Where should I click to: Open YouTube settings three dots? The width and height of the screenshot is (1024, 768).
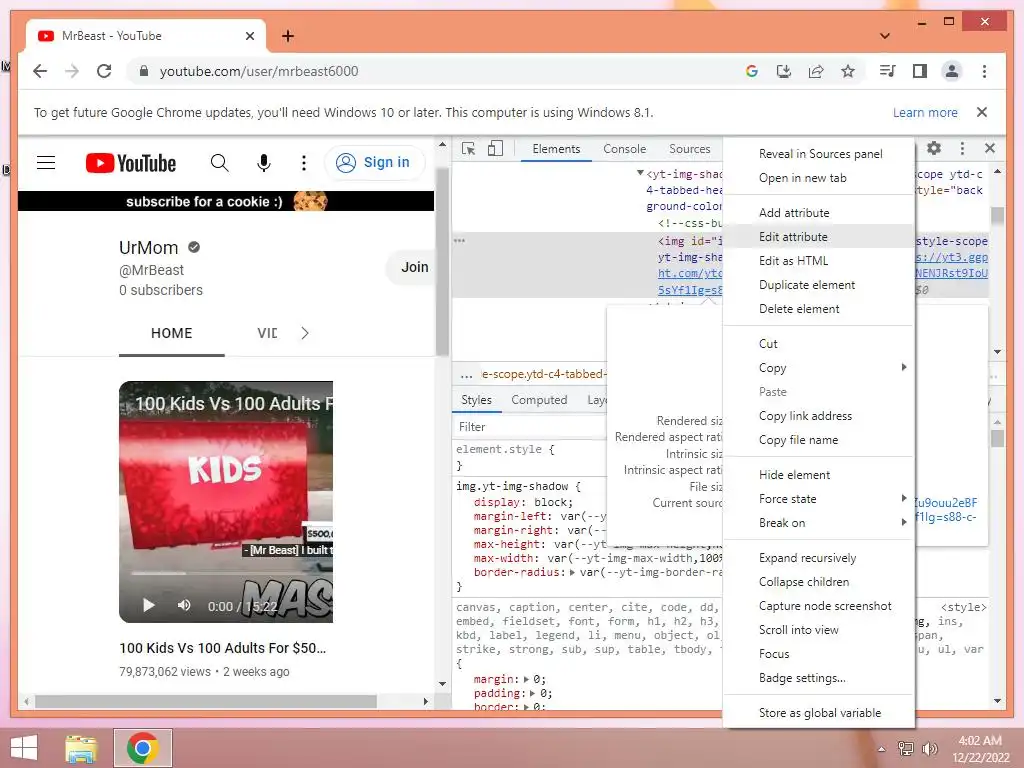coord(304,163)
